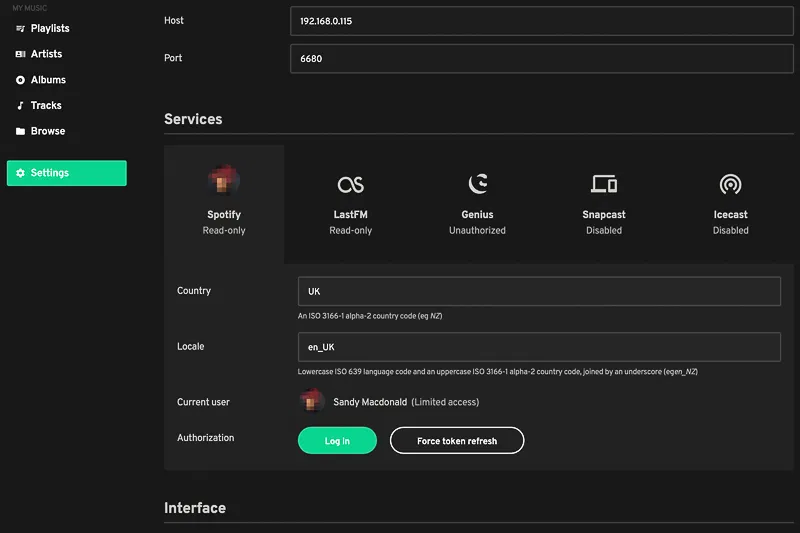Screen dimensions: 800x533
Task: Click the Browse folder icon
Action: point(20,131)
